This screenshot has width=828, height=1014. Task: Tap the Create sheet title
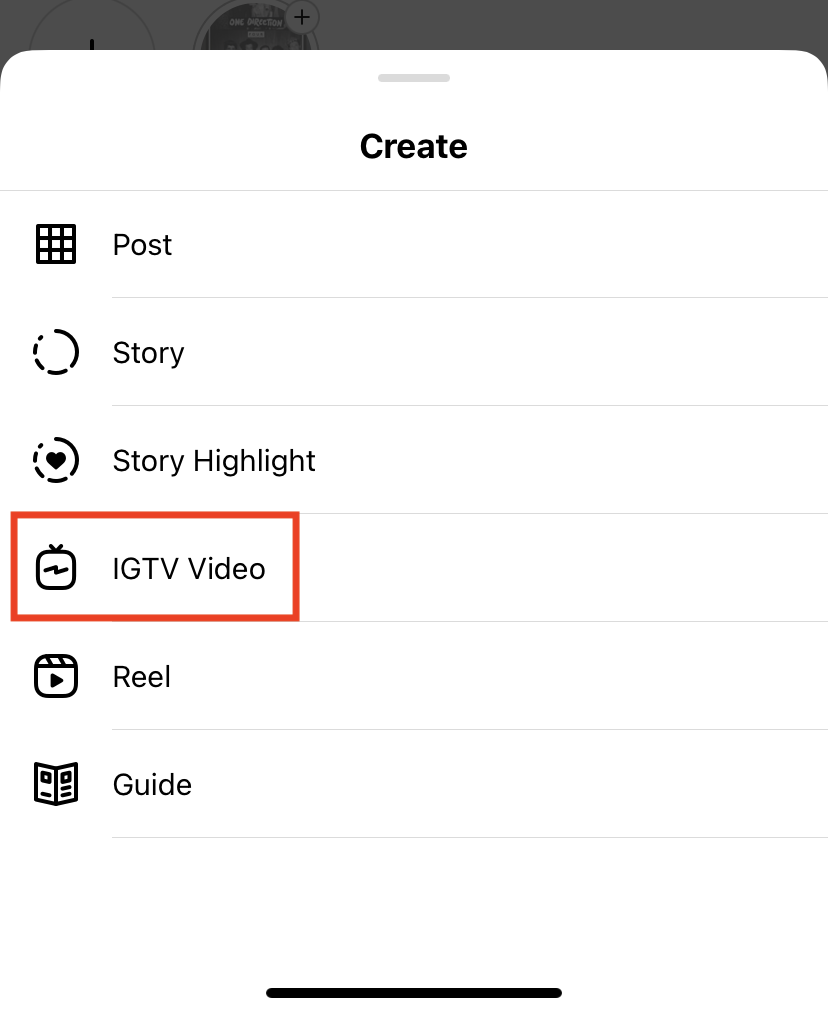(414, 146)
